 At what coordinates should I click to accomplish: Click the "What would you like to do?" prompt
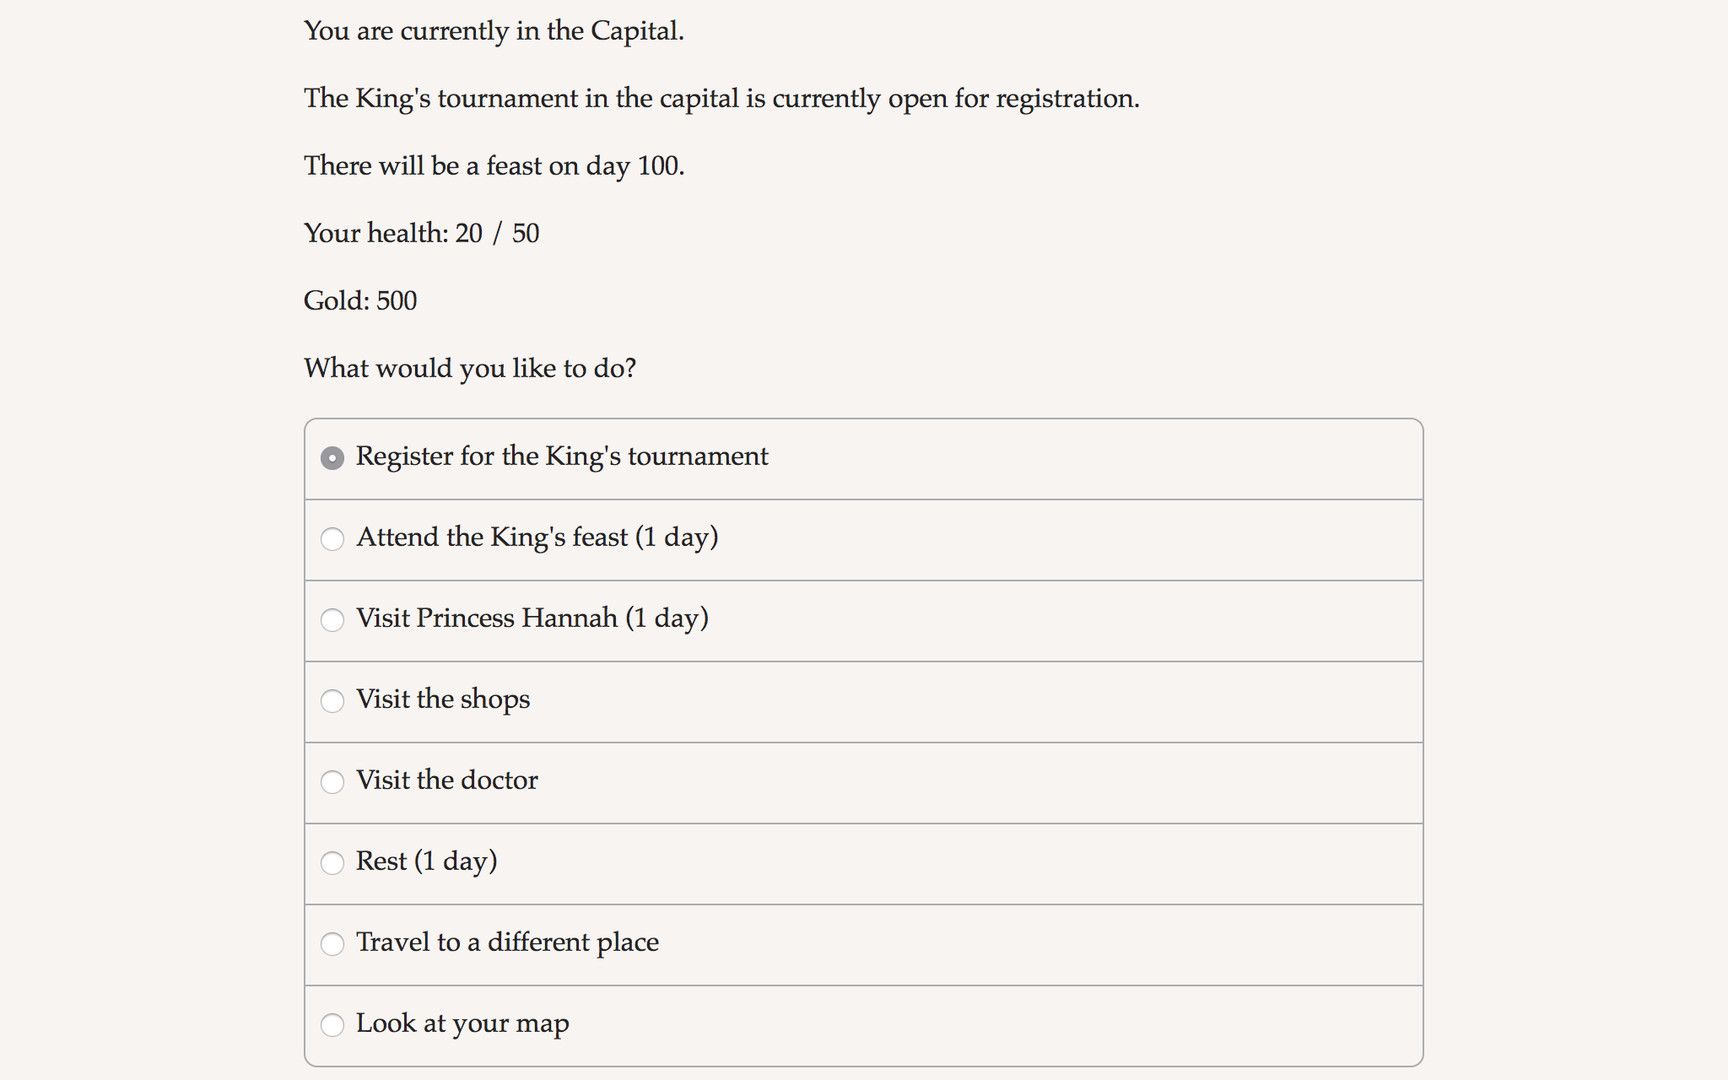click(470, 369)
